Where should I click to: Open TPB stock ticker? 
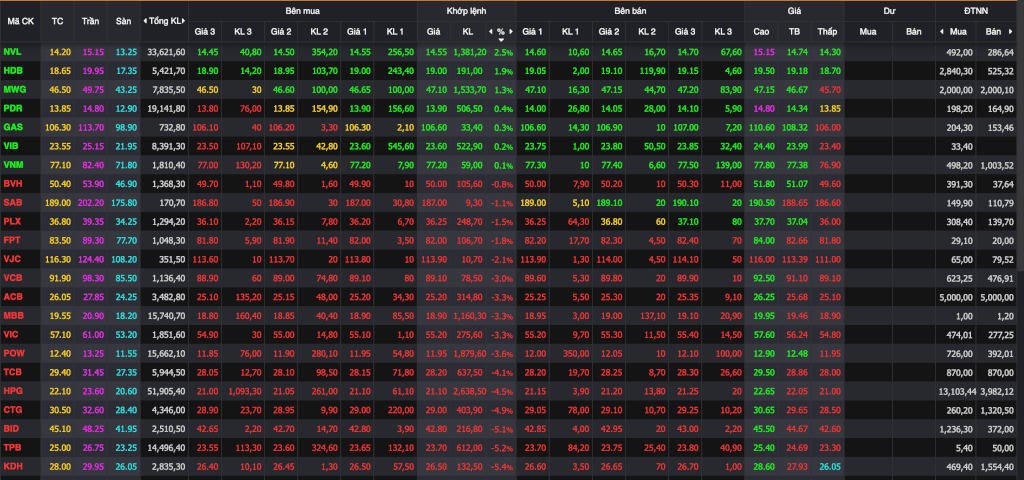point(12,449)
